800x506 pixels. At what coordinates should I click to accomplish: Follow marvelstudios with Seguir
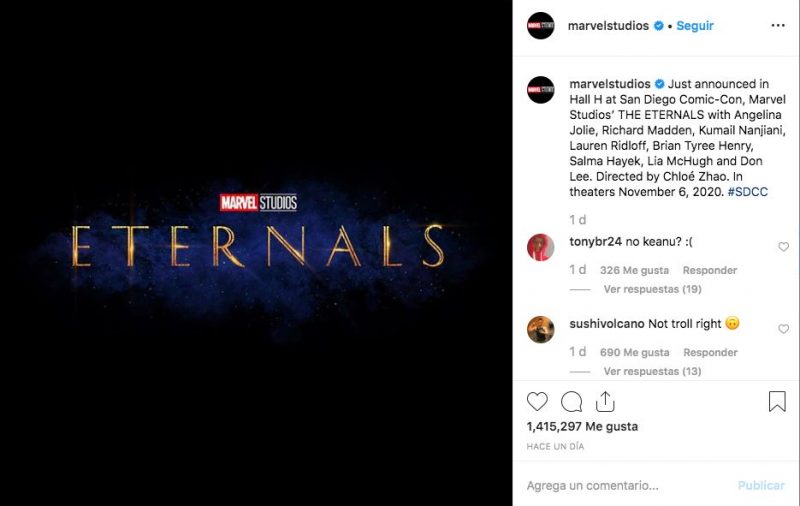tap(695, 26)
